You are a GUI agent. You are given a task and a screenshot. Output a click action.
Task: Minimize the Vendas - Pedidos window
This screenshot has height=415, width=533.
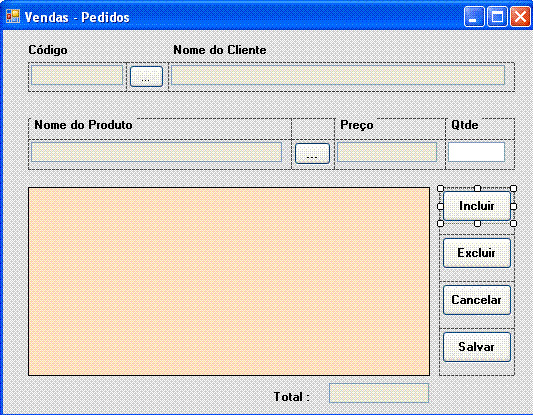474,16
